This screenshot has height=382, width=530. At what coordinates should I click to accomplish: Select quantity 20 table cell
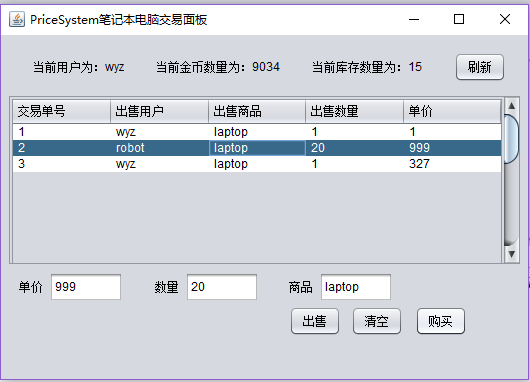pos(355,148)
